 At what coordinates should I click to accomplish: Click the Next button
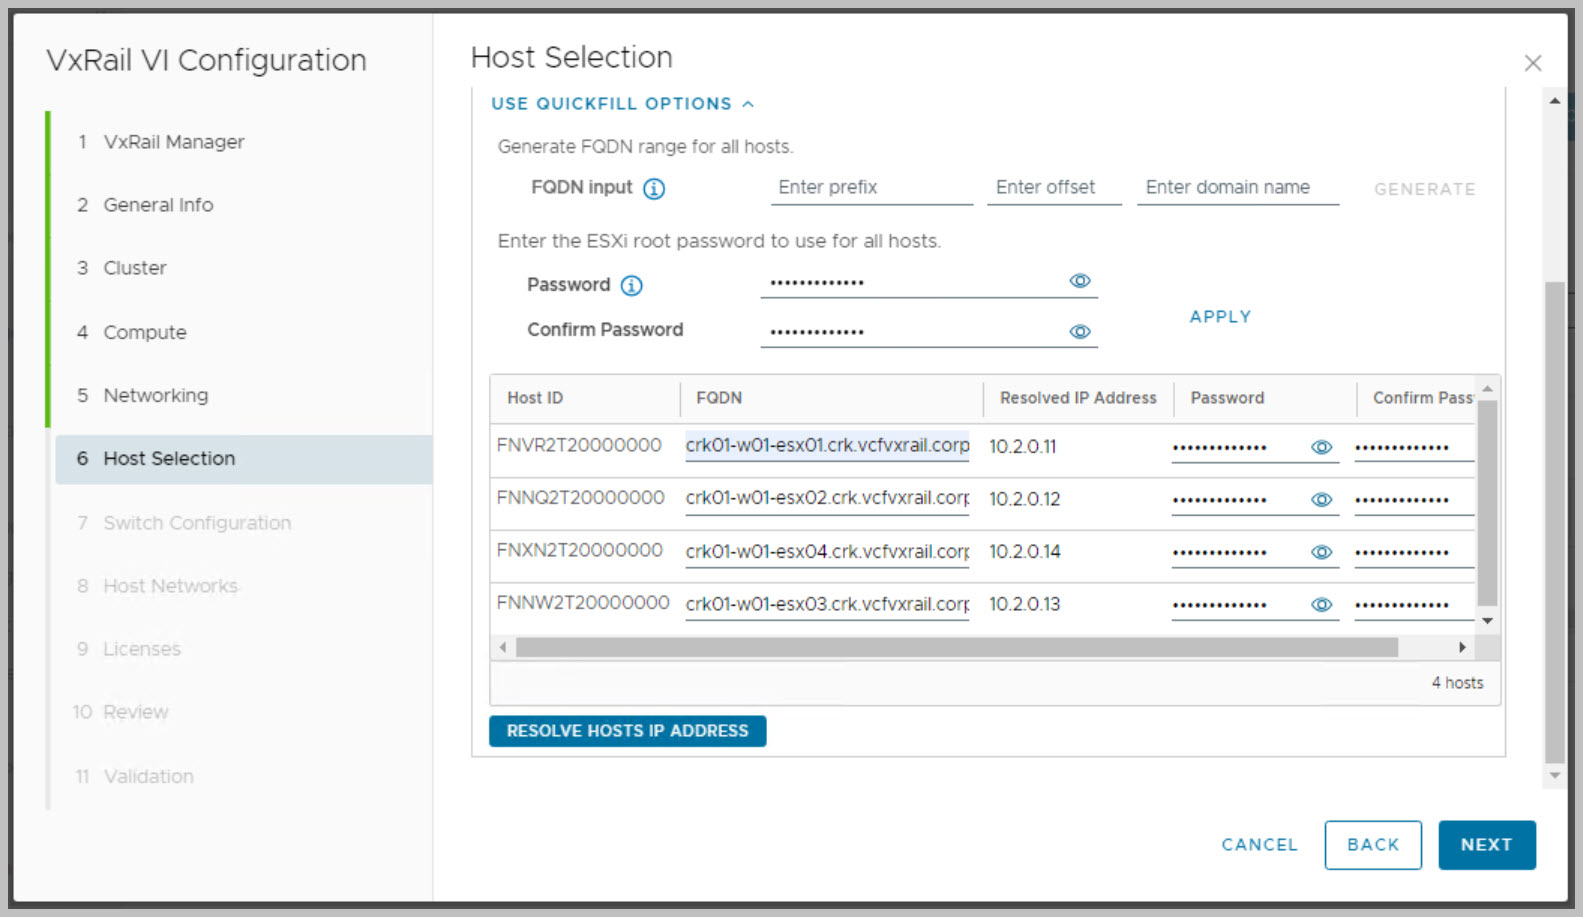click(1486, 845)
